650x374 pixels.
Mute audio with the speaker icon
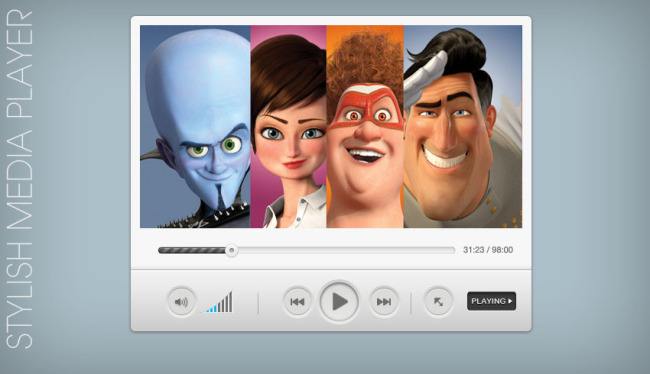181,301
